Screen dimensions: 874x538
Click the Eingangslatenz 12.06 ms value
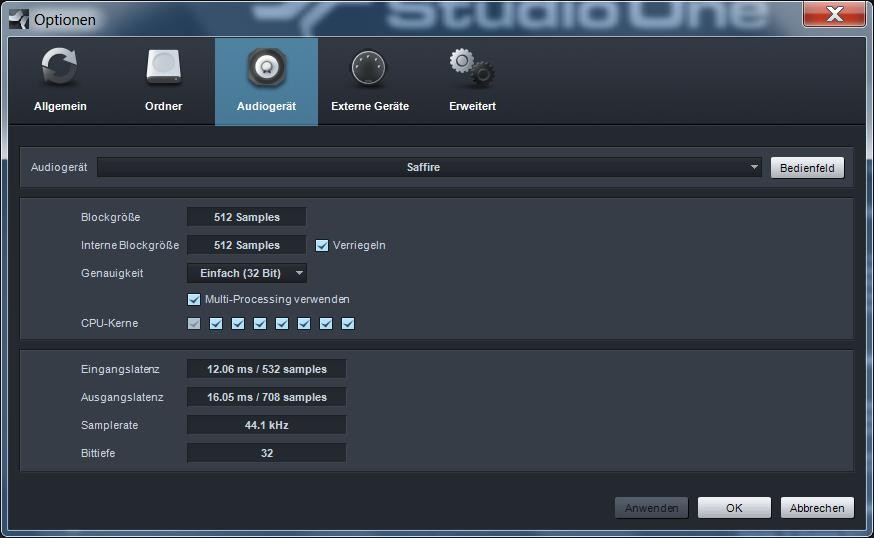point(266,369)
